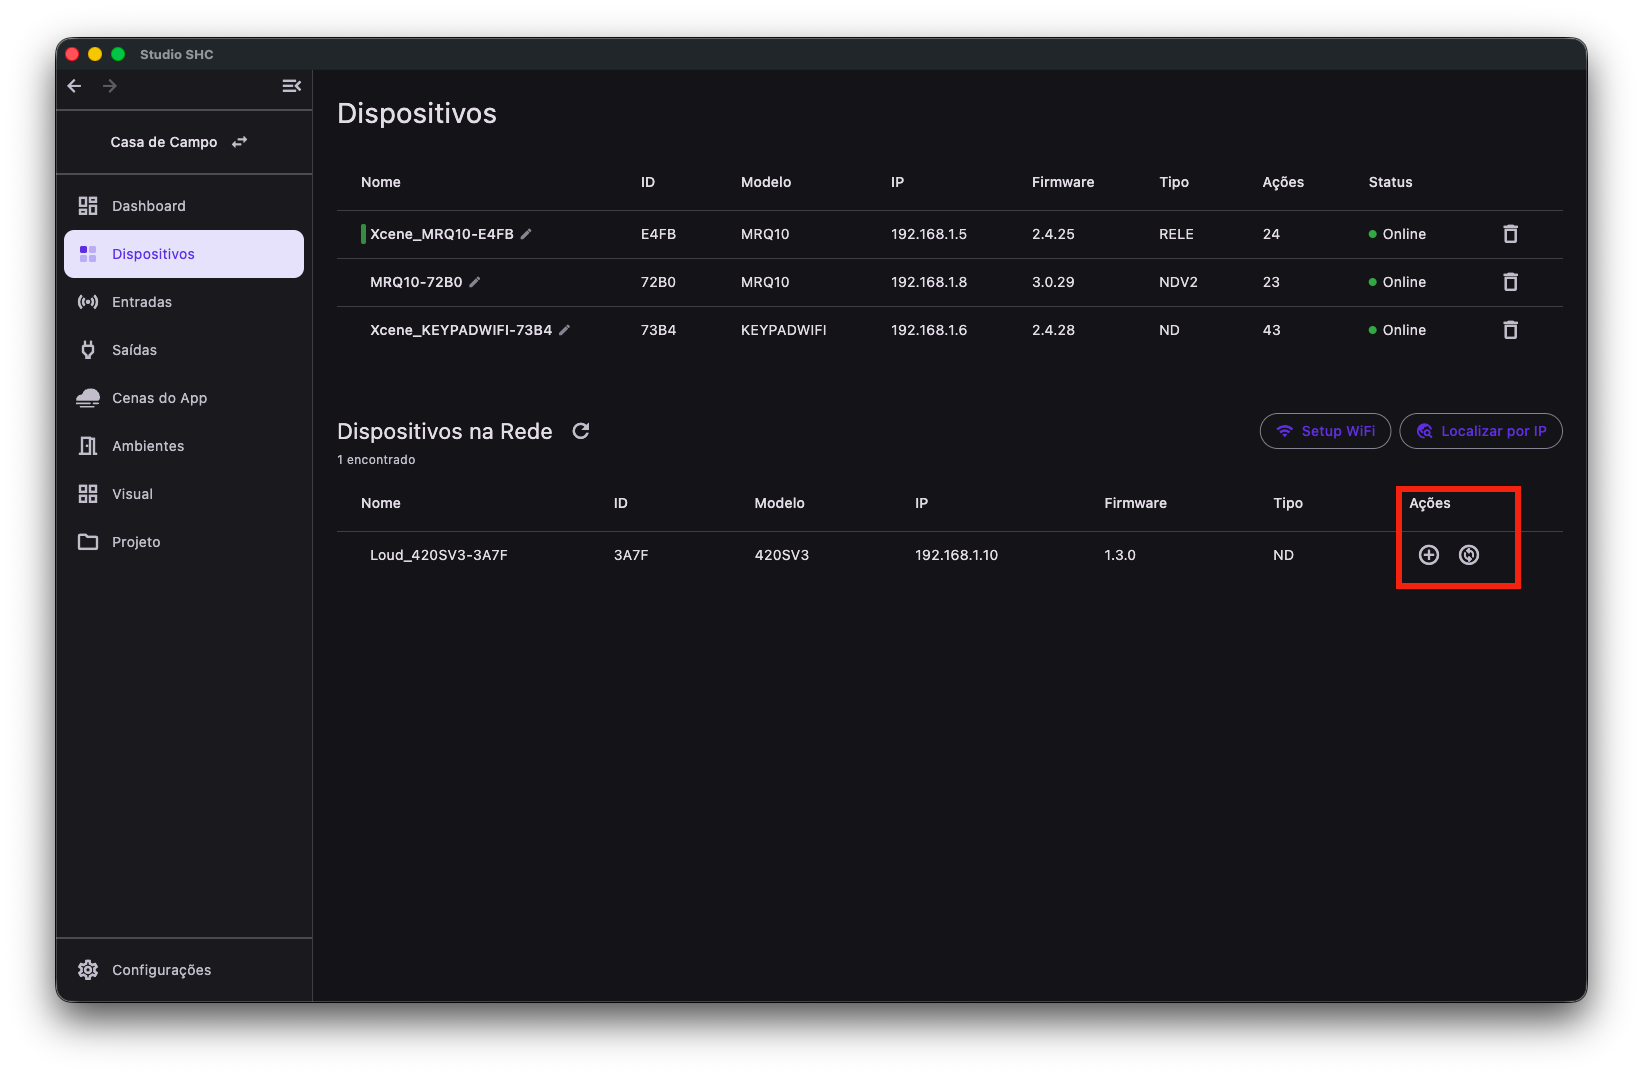Viewport: 1643px width, 1076px height.
Task: Click IP address 192.168.1.6
Action: (x=929, y=330)
